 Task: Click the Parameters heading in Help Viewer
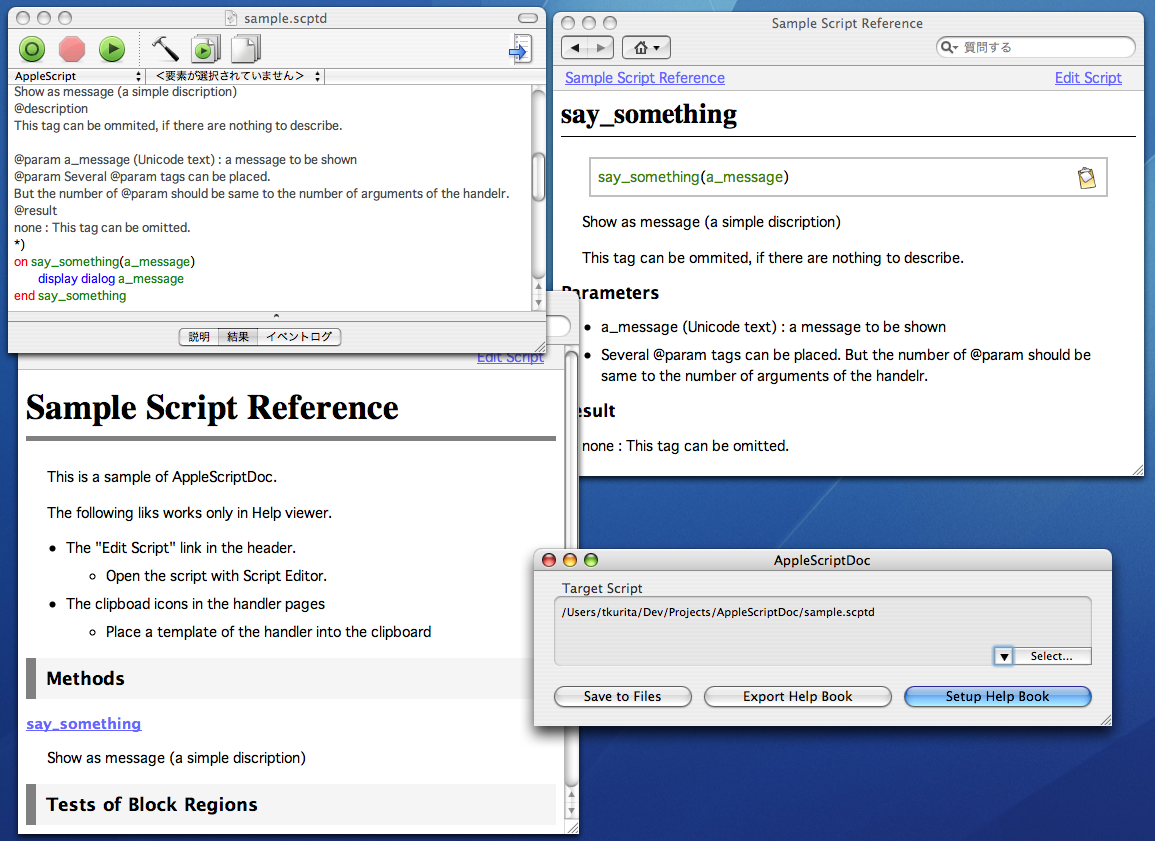point(610,293)
